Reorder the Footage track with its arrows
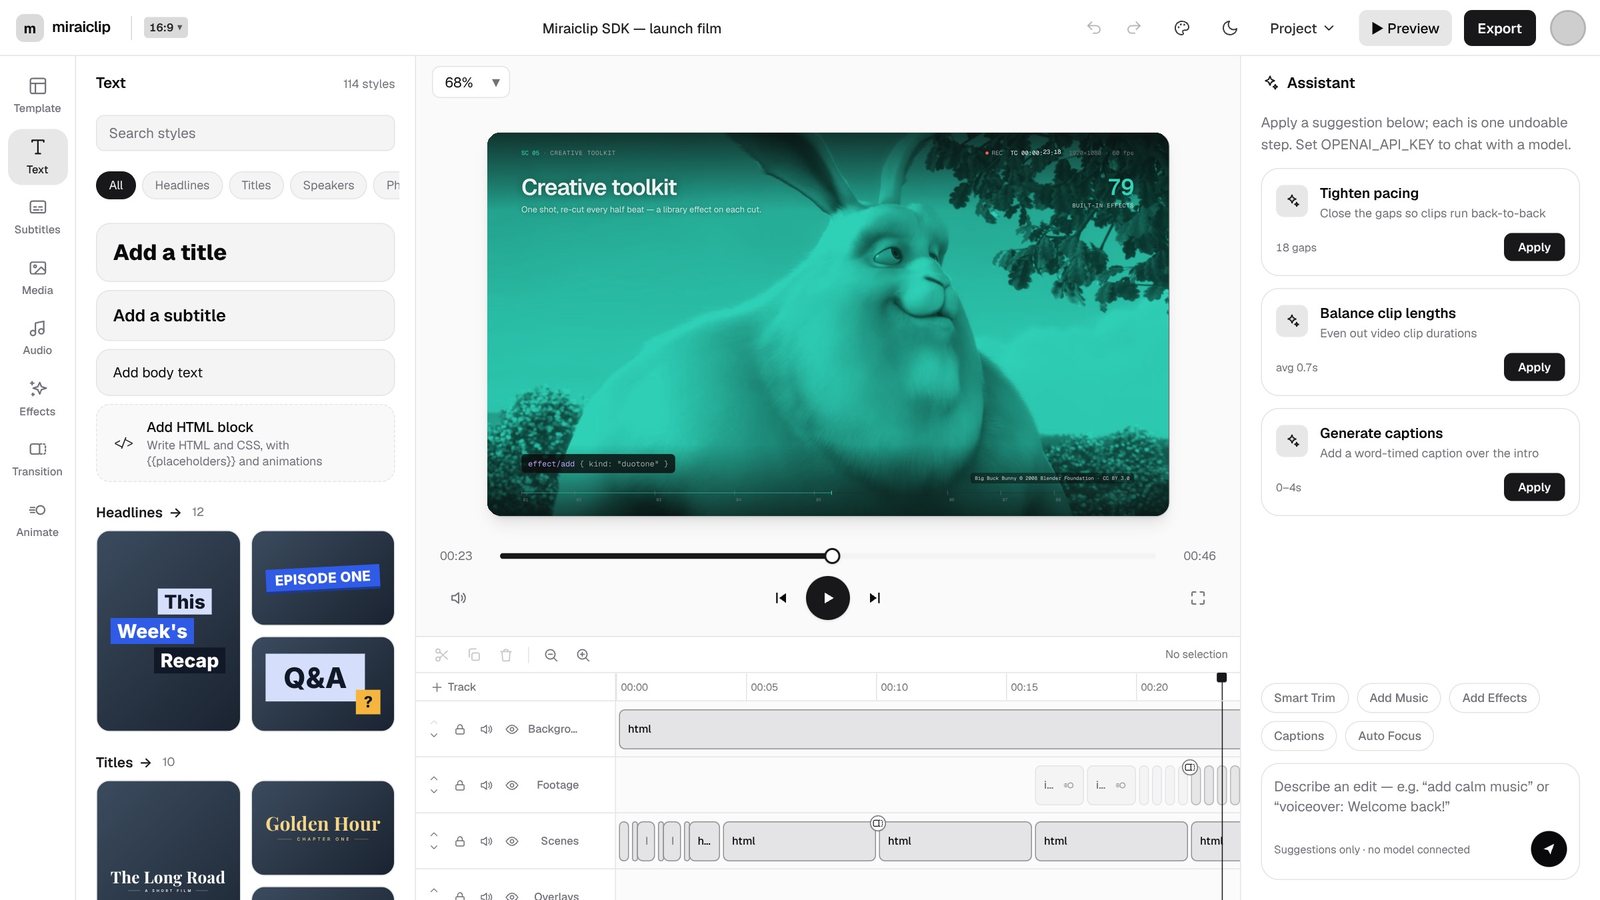Viewport: 1600px width, 900px height. tap(434, 785)
